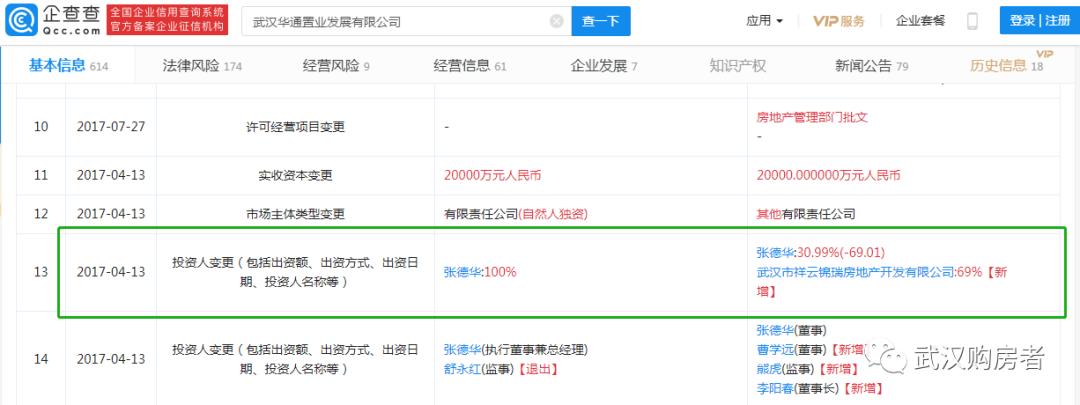The width and height of the screenshot is (1080, 405).
Task: Select 实收资本变更 cell in row 11
Action: tap(295, 176)
